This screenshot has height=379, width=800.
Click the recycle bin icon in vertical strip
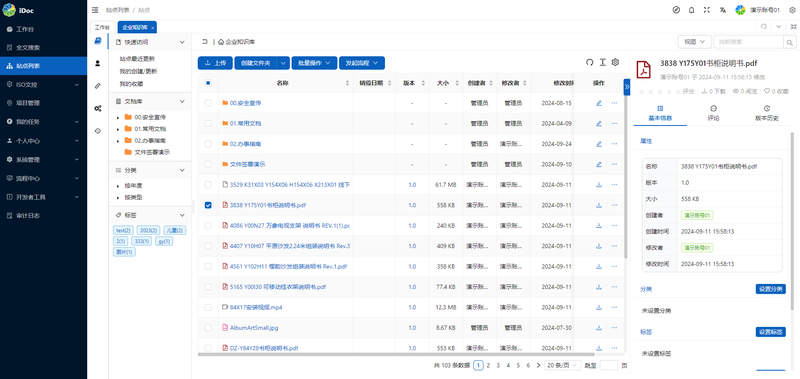point(98,131)
